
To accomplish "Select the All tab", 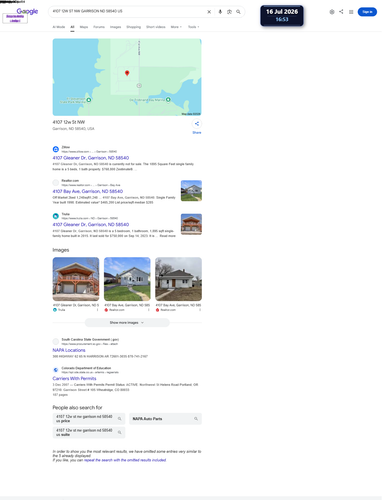I will [x=72, y=27].
